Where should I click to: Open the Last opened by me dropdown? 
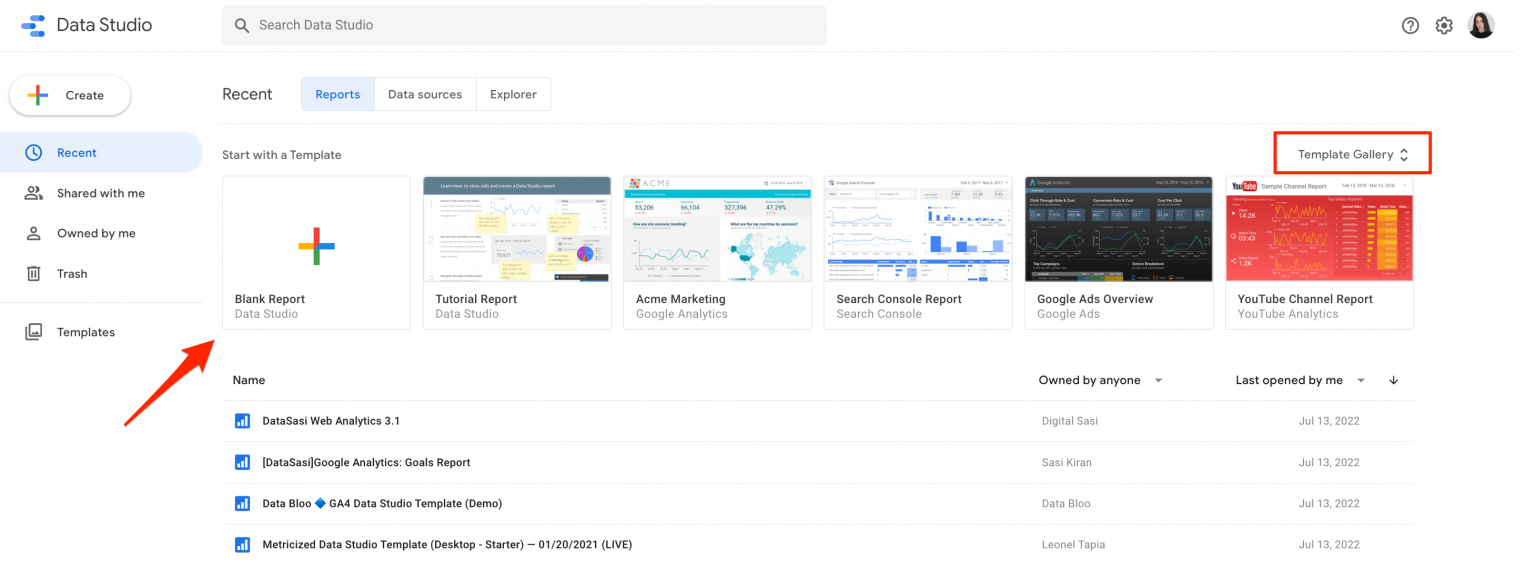tap(1299, 381)
